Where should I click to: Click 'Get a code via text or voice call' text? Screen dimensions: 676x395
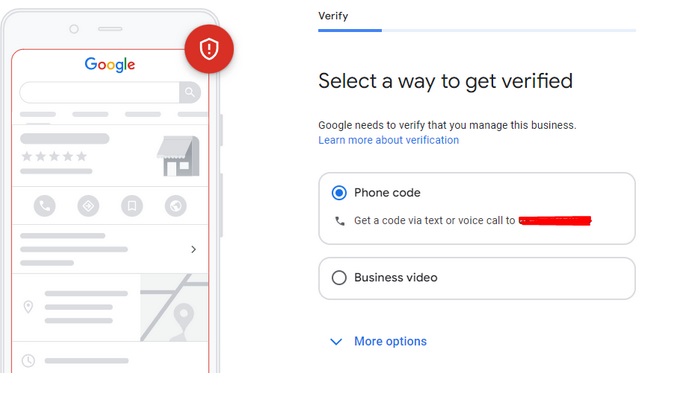(x=435, y=220)
